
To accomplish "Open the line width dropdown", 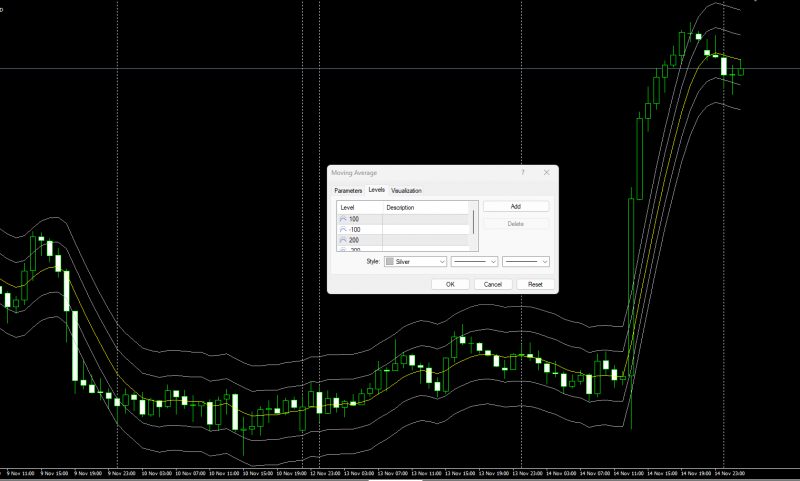I will [x=526, y=262].
